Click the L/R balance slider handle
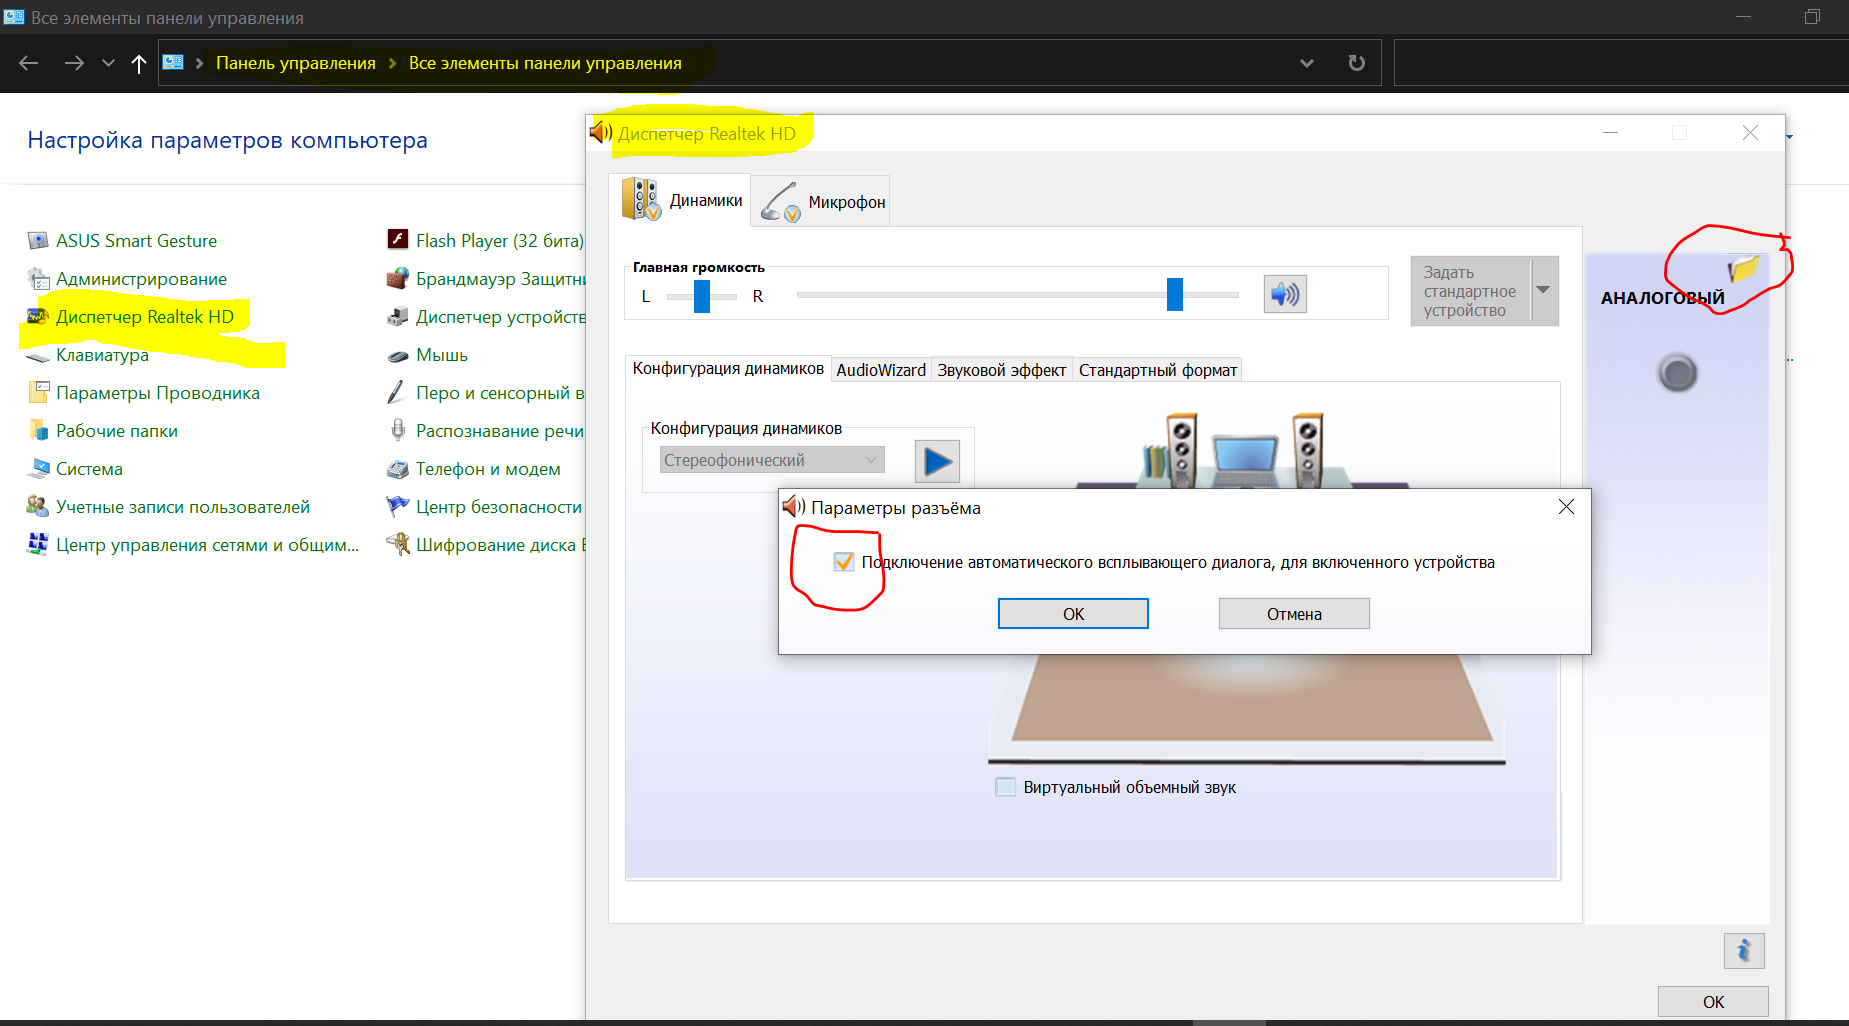Viewport: 1849px width, 1026px height. point(702,295)
